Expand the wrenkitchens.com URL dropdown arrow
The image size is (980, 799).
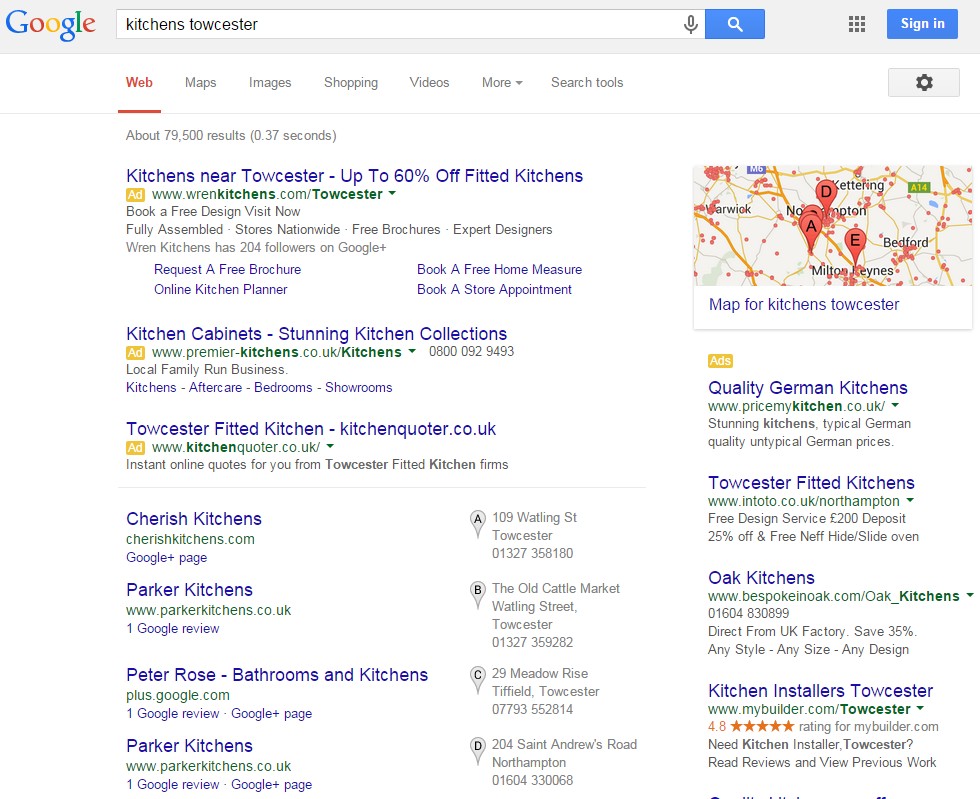pyautogui.click(x=392, y=193)
